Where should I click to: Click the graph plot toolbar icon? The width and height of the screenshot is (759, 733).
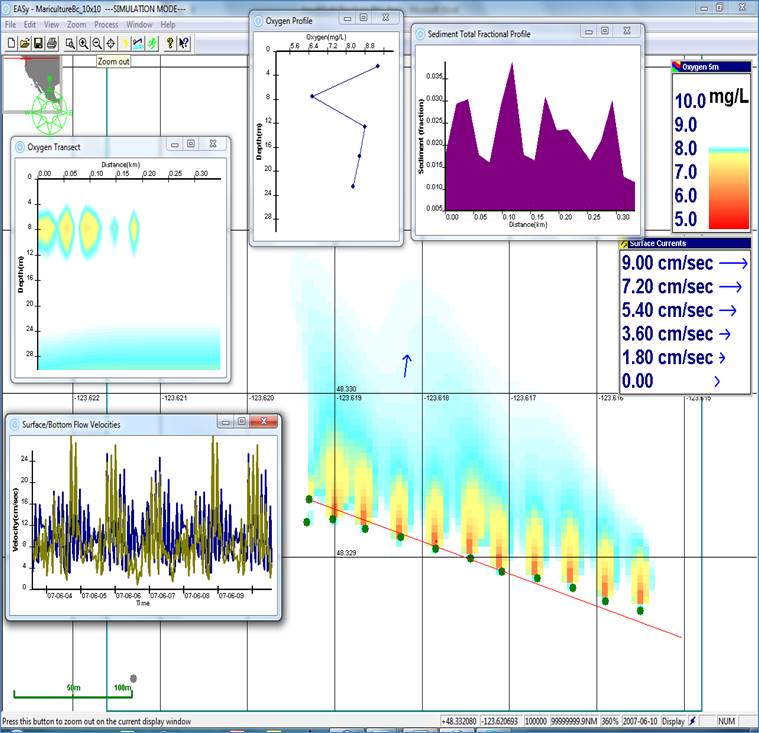click(x=138, y=43)
